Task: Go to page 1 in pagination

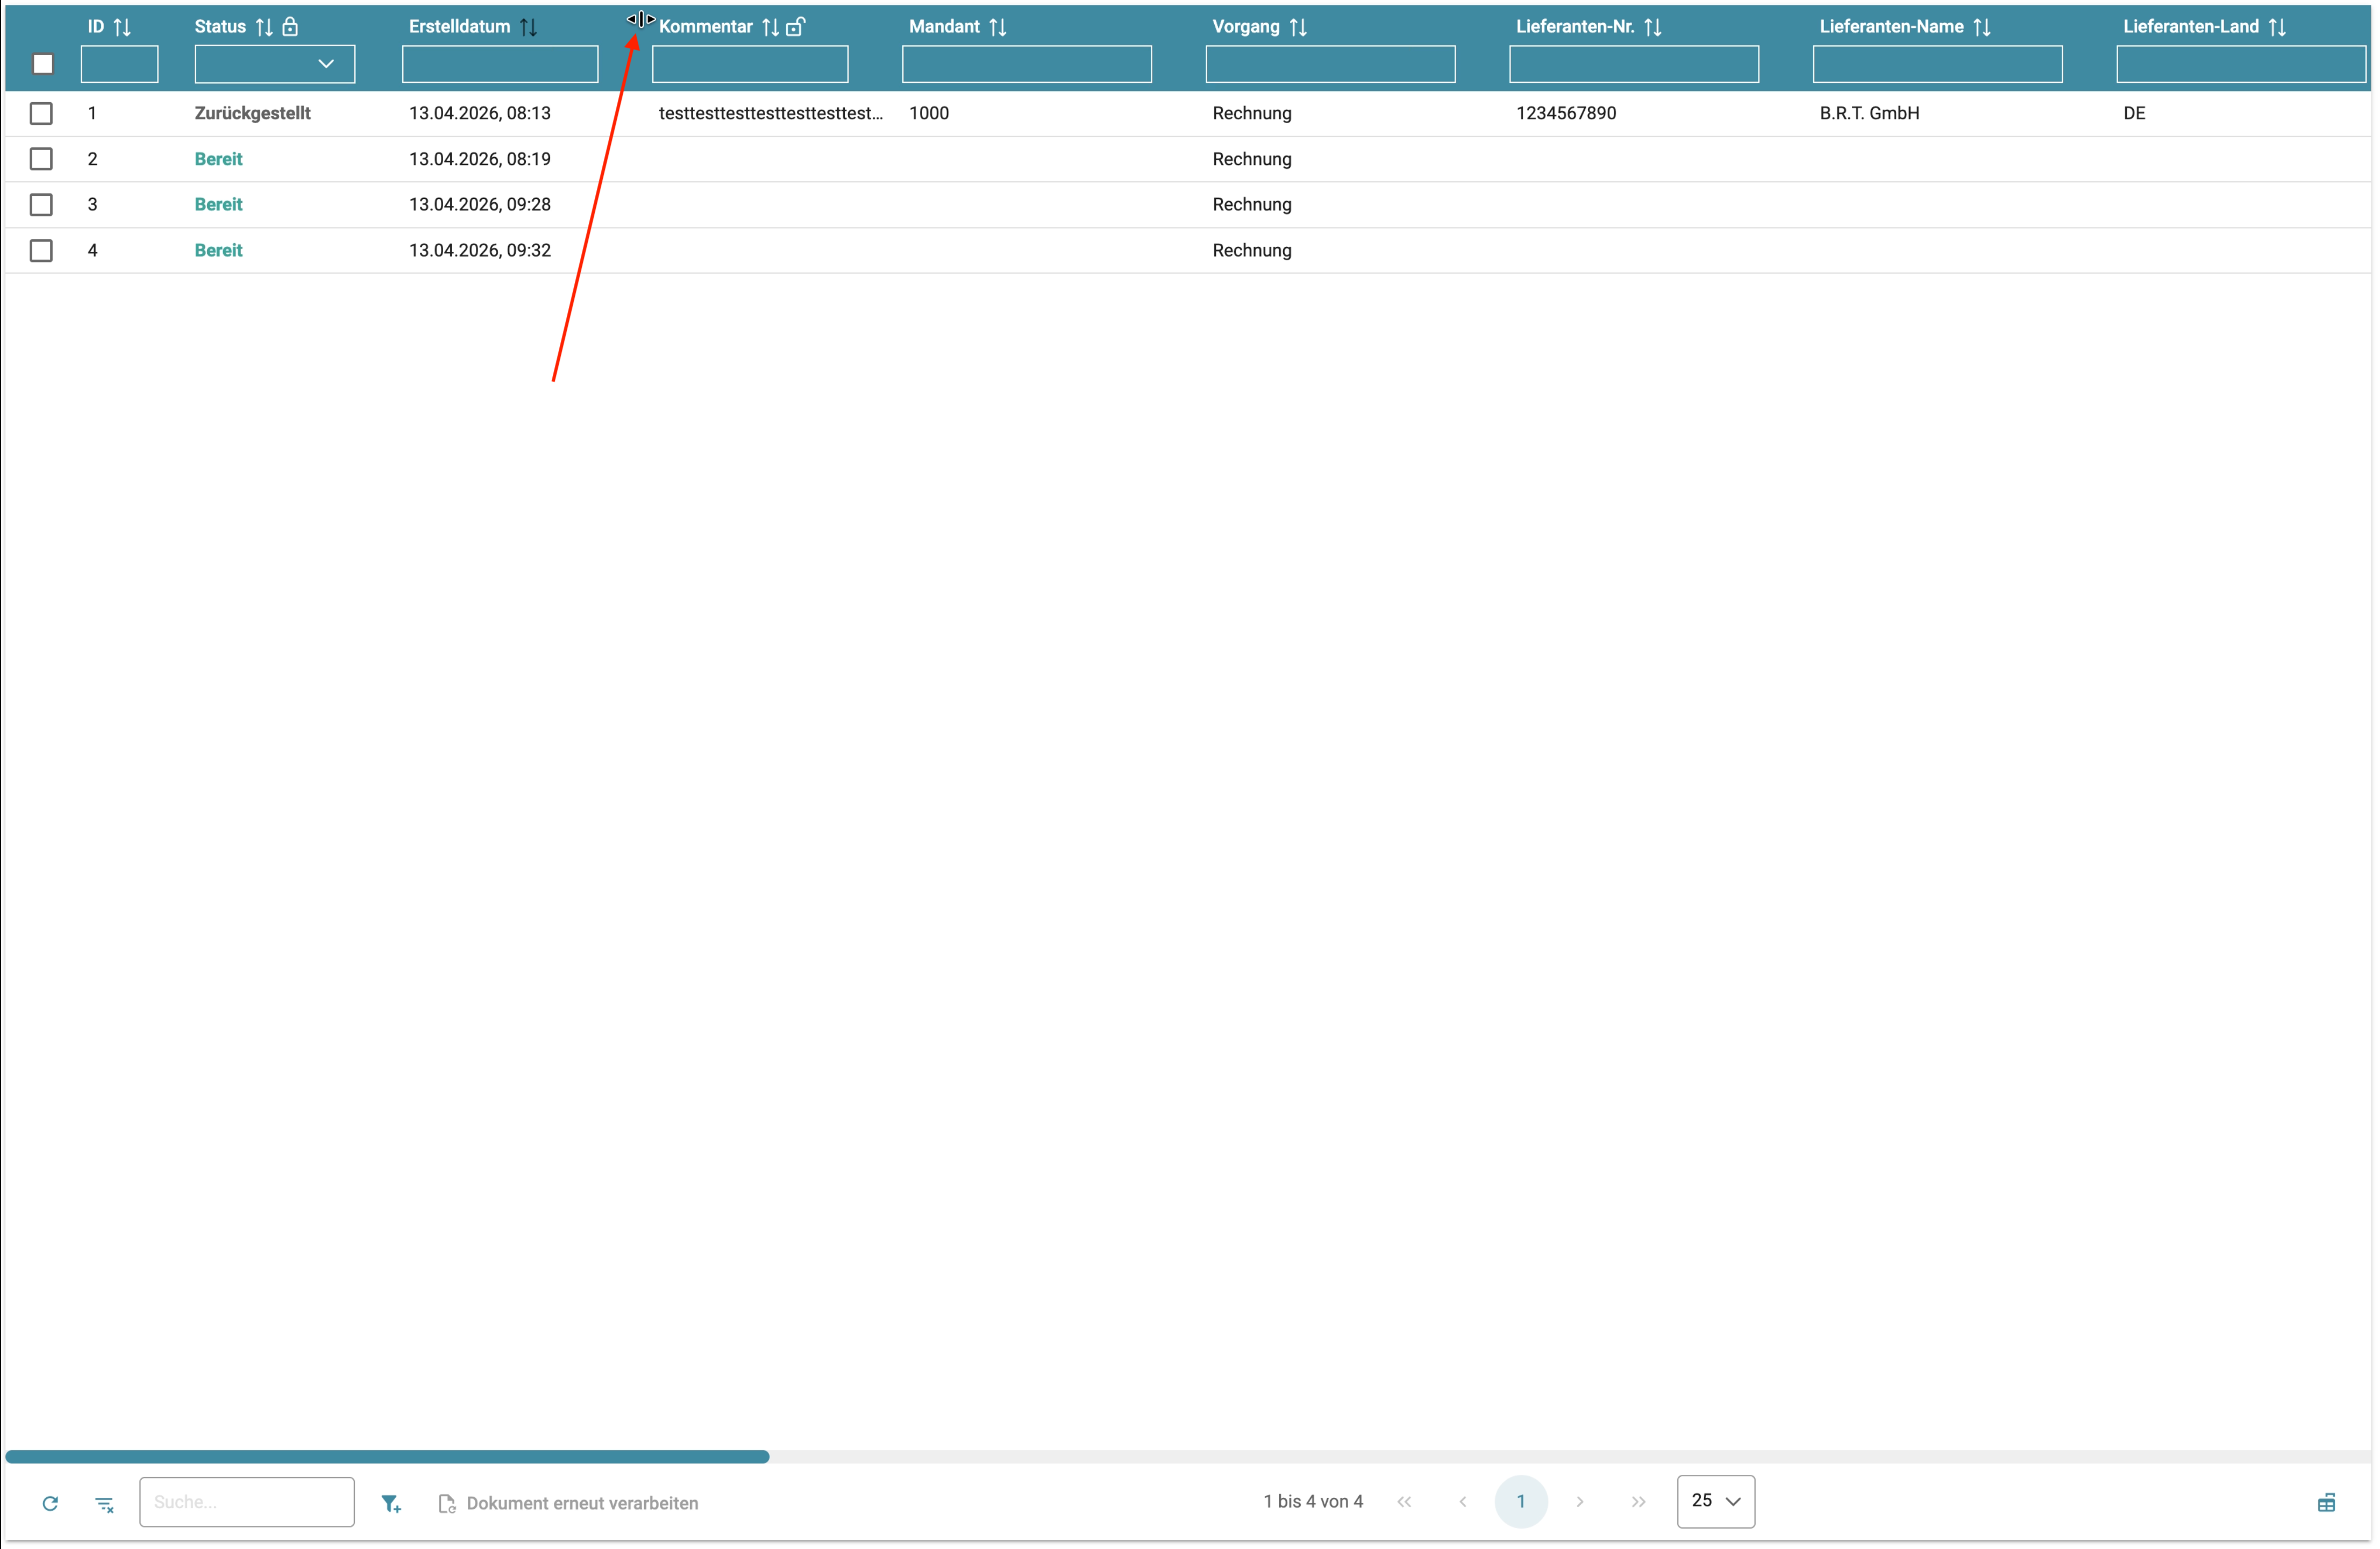Action: click(1520, 1501)
